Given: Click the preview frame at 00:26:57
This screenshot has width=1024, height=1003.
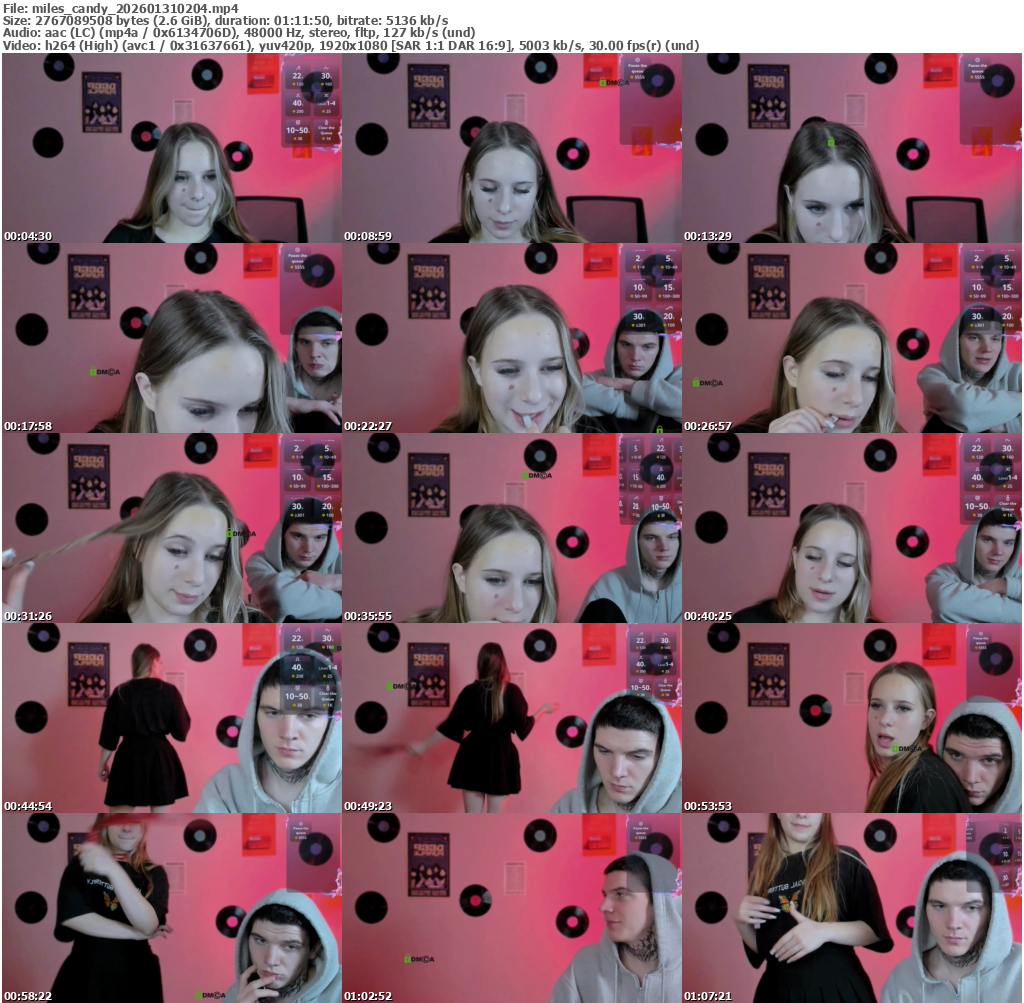Looking at the screenshot, I should (852, 338).
